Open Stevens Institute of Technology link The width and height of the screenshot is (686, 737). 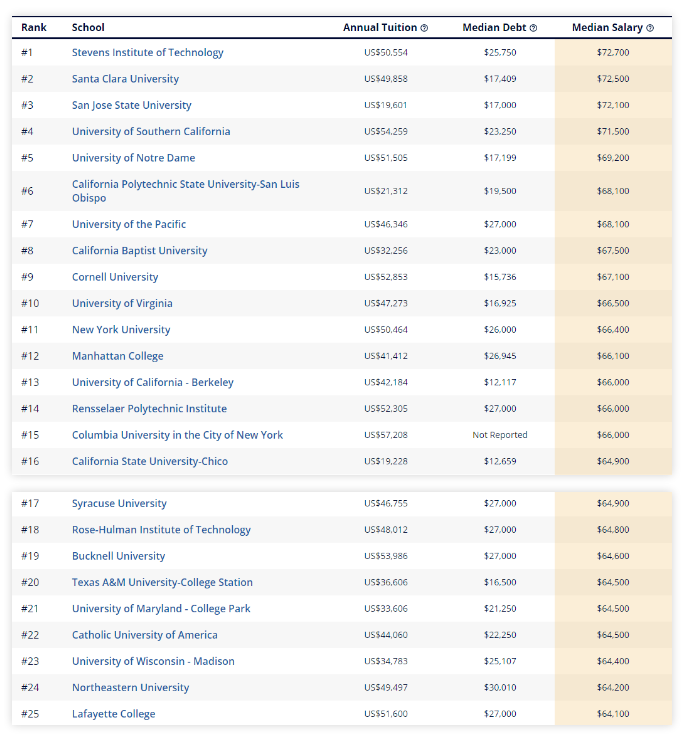(x=148, y=52)
